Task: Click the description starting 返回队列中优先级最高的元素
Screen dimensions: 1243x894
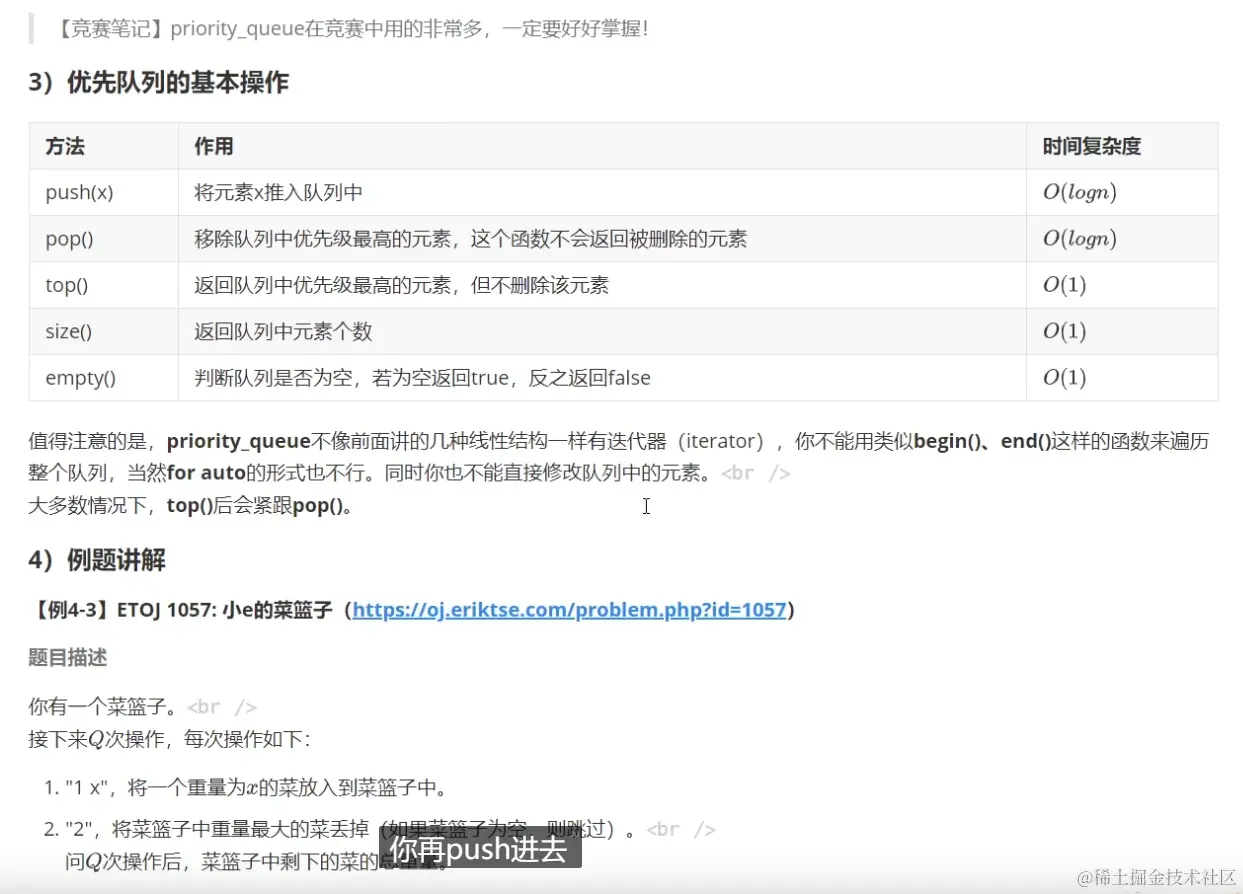Action: click(401, 285)
